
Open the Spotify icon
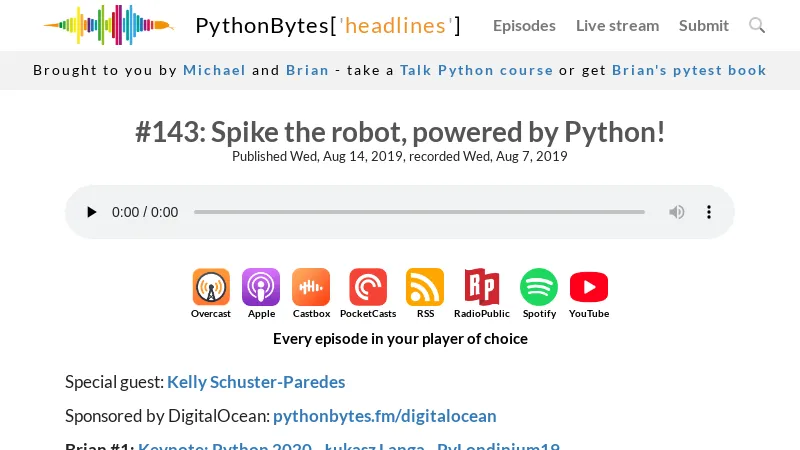[539, 288]
